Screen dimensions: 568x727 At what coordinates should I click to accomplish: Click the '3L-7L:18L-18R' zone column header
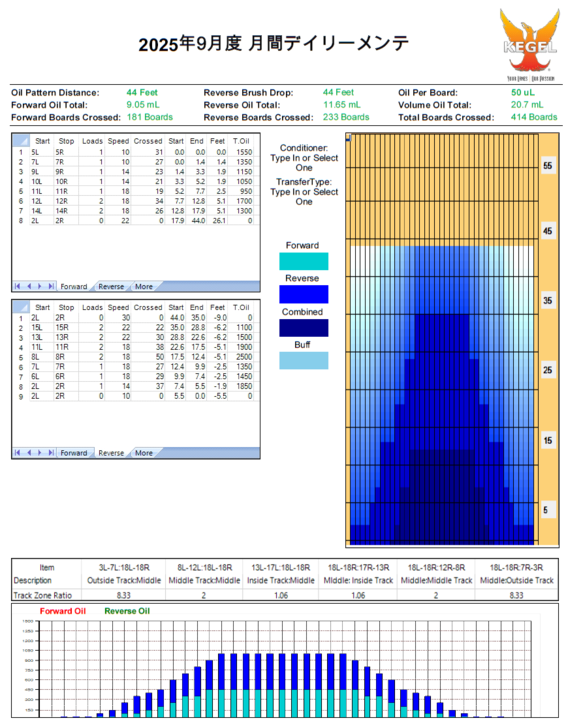124,568
